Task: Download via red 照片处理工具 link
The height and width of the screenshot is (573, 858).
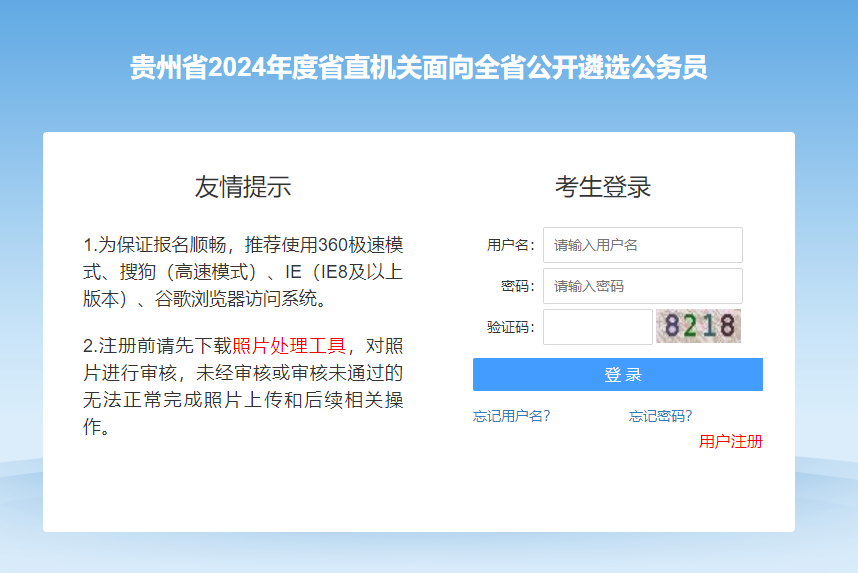Action: (289, 346)
